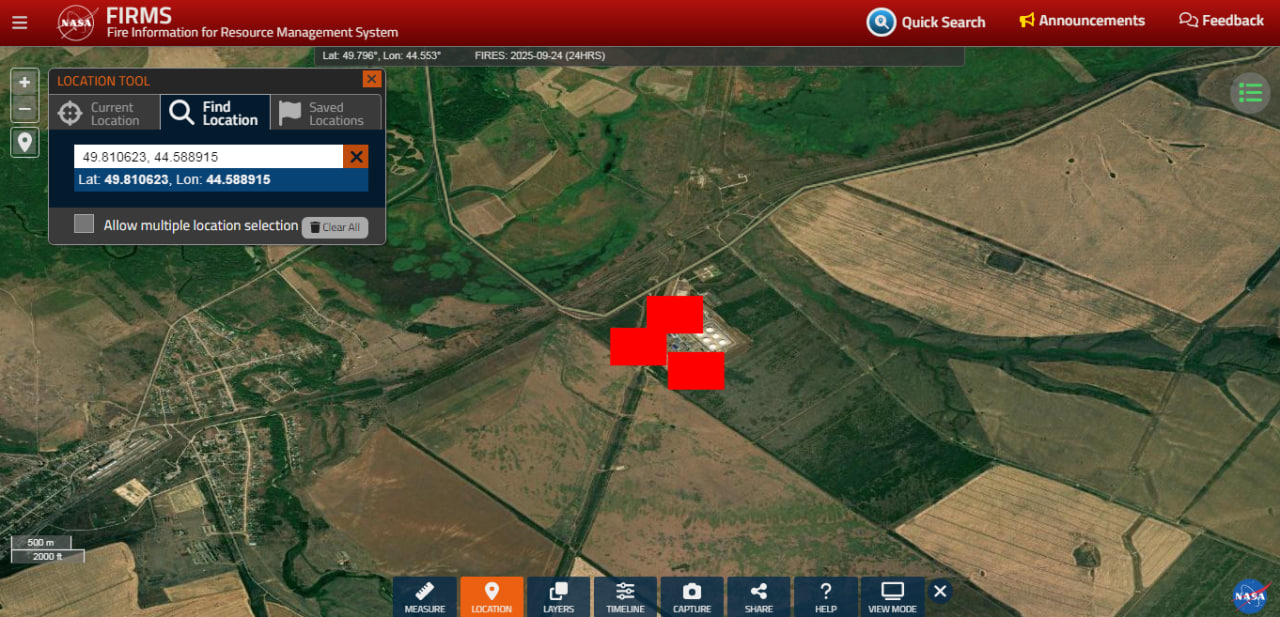This screenshot has width=1280, height=617.
Task: Click the red fire detection square
Action: point(675,314)
